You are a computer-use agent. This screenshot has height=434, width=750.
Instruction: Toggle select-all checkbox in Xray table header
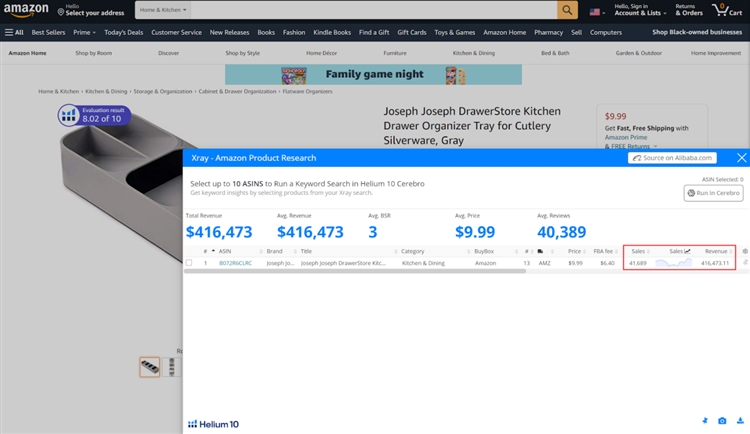tap(189, 251)
